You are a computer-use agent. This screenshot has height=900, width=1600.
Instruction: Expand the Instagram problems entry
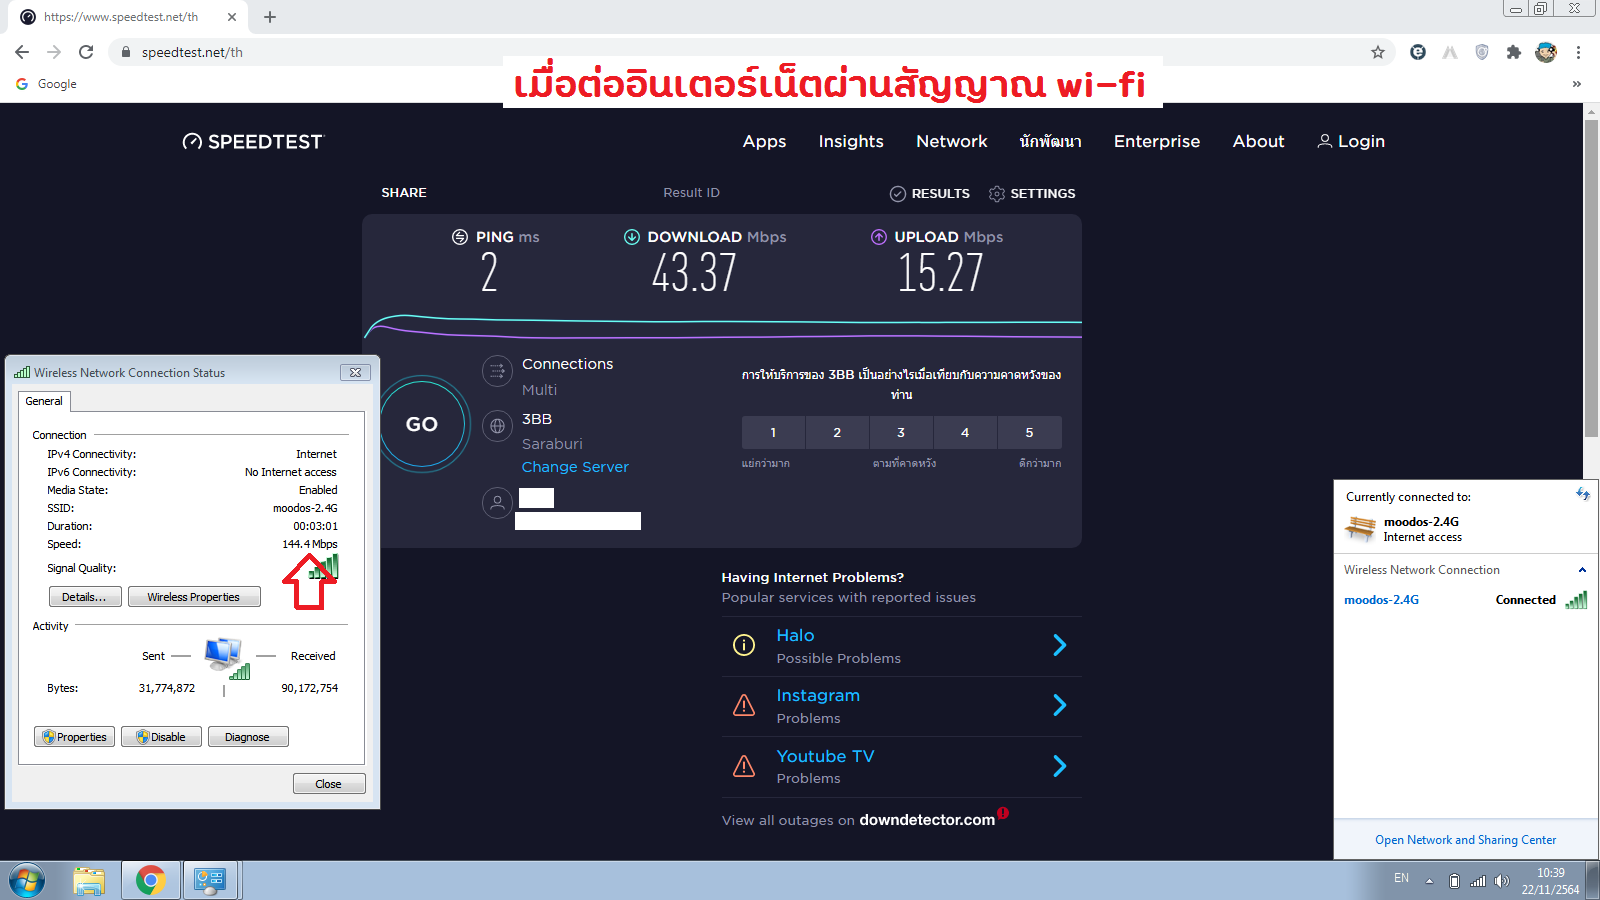1060,705
